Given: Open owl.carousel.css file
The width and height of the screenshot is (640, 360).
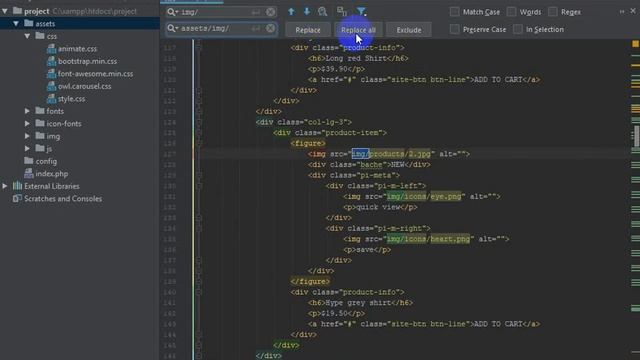Looking at the screenshot, I should (84, 86).
